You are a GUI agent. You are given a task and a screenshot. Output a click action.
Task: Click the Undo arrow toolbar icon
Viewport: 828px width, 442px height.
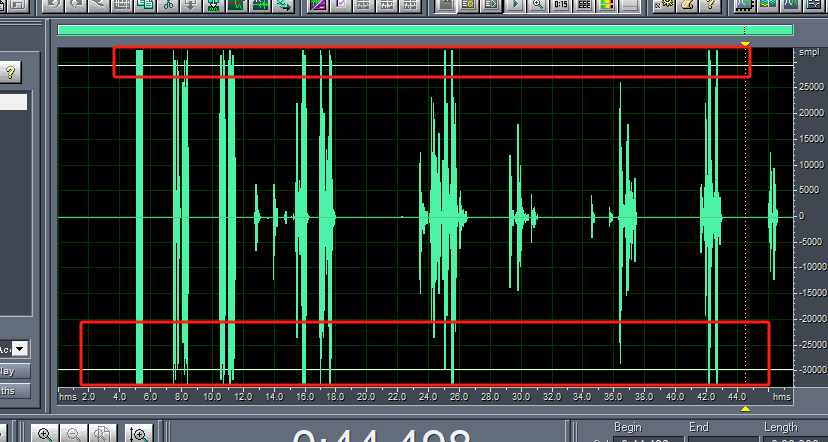[x=53, y=4]
